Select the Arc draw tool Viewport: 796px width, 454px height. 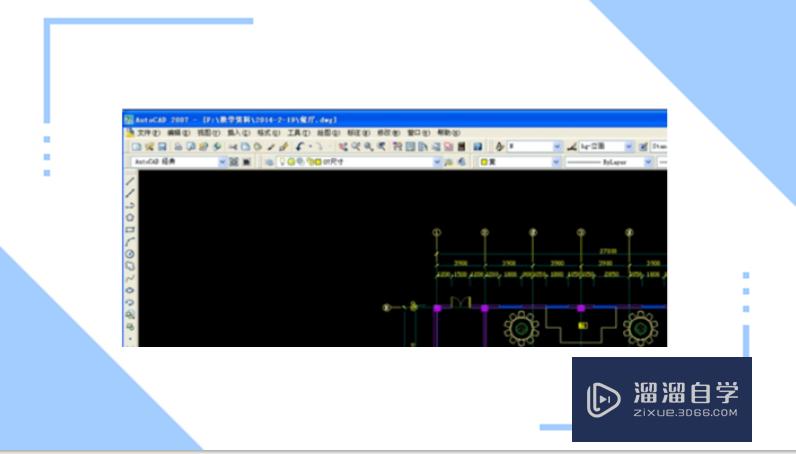[x=130, y=242]
